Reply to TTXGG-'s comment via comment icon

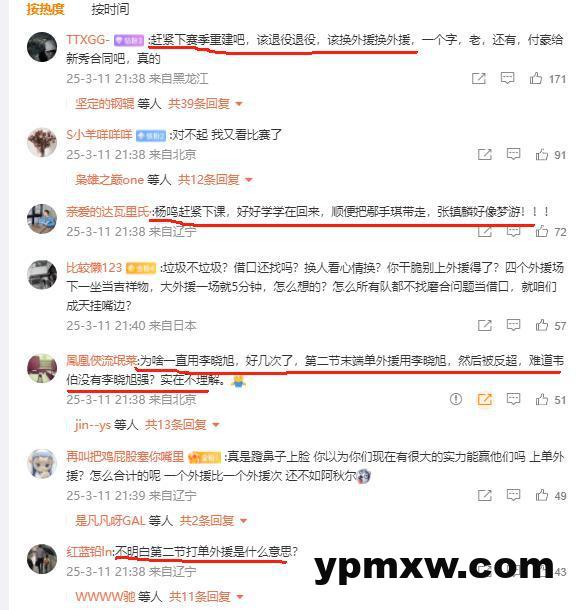coord(507,79)
